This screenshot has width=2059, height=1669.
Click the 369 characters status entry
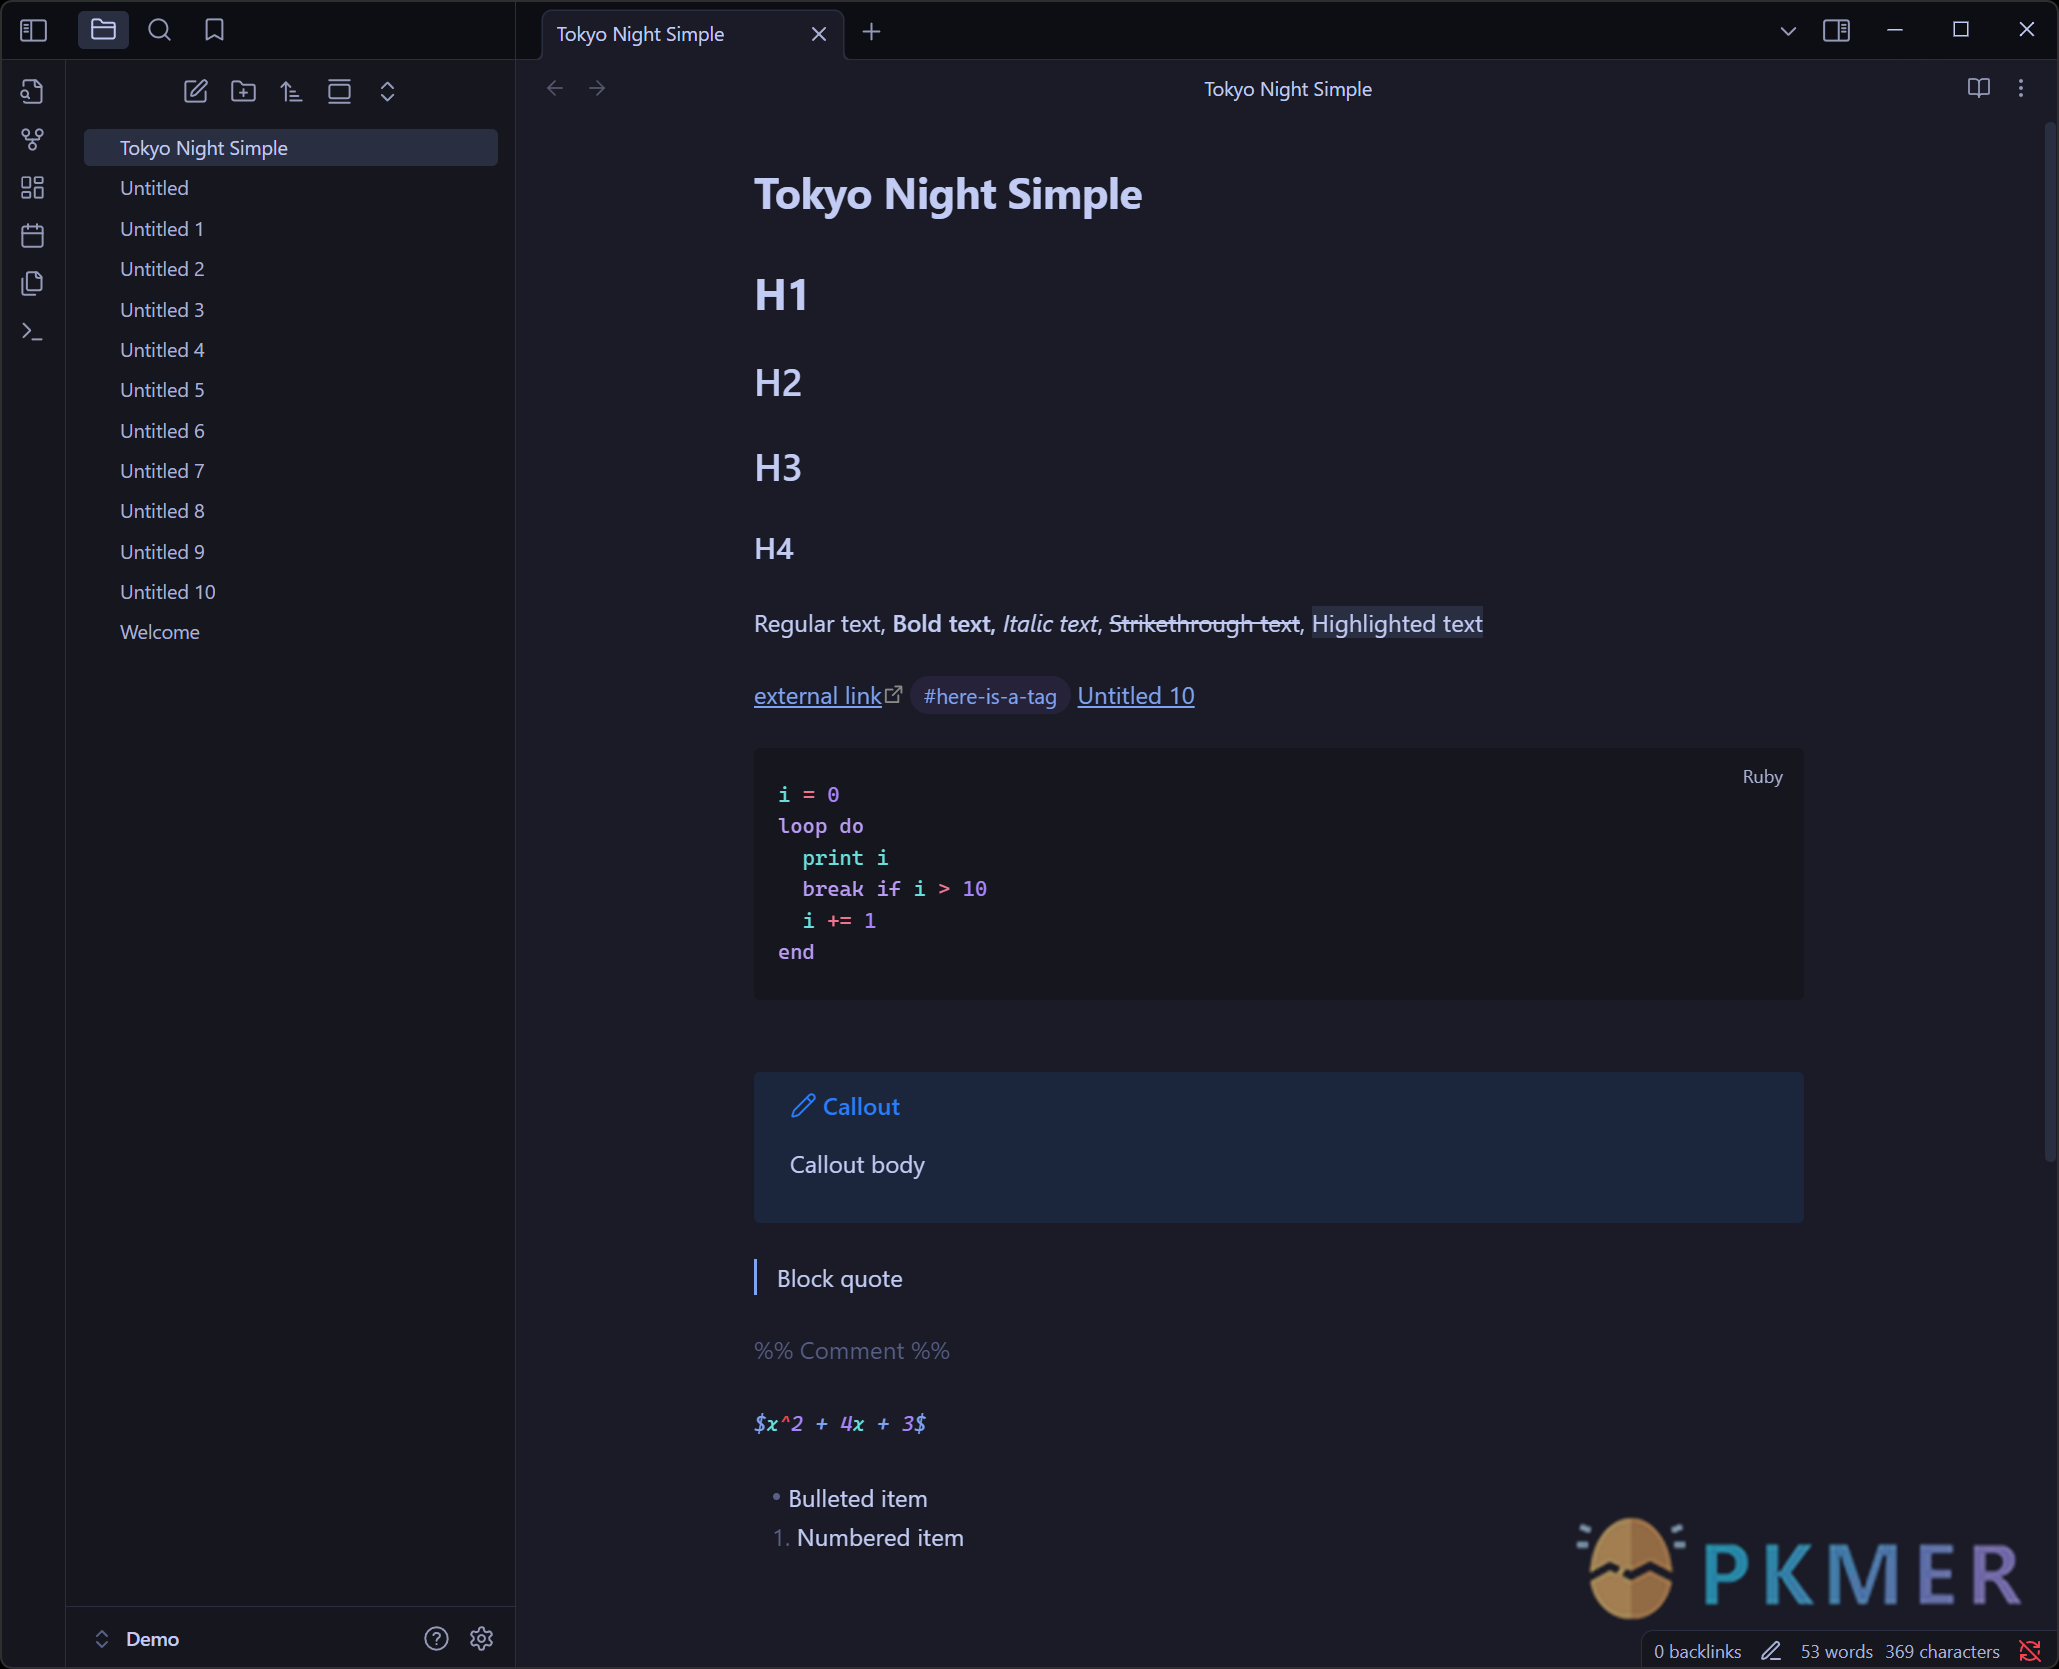tap(1942, 1651)
